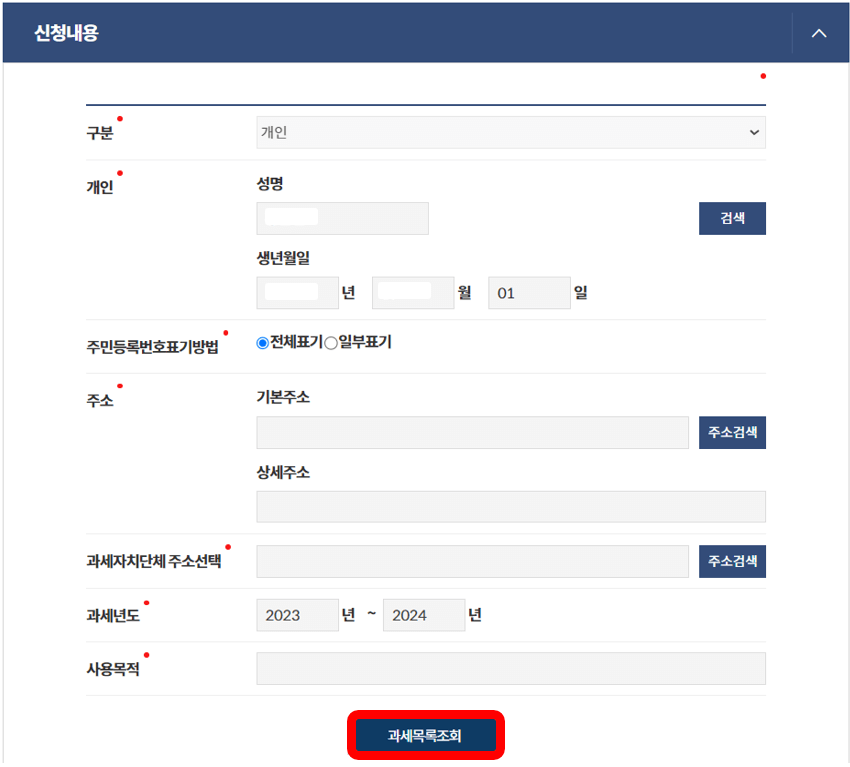Click the 사용목적 input field
850x767 pixels.
(x=511, y=668)
